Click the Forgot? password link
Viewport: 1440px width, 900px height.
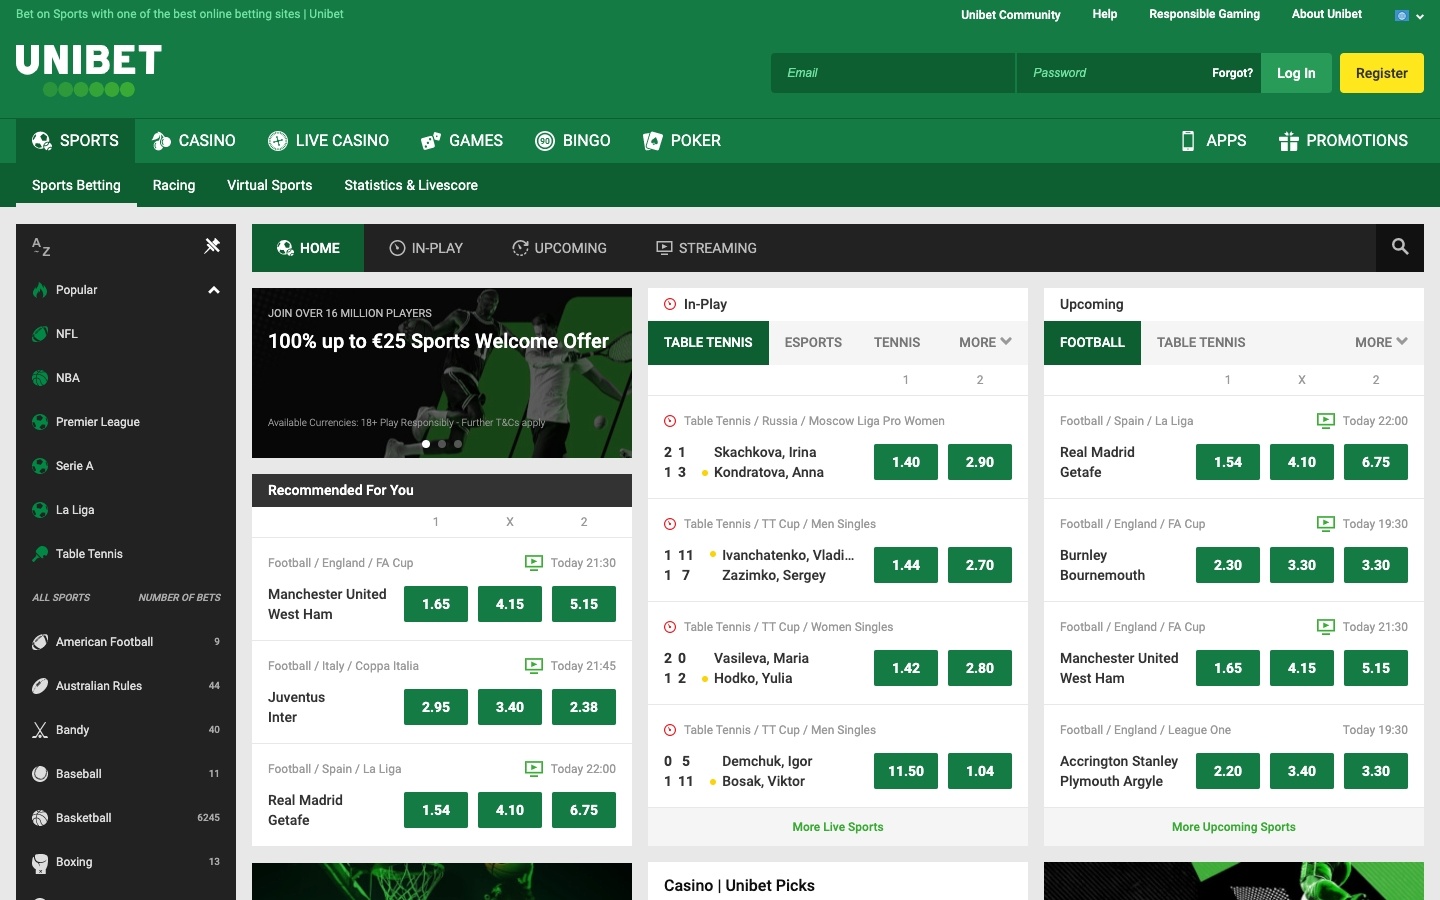(1232, 73)
